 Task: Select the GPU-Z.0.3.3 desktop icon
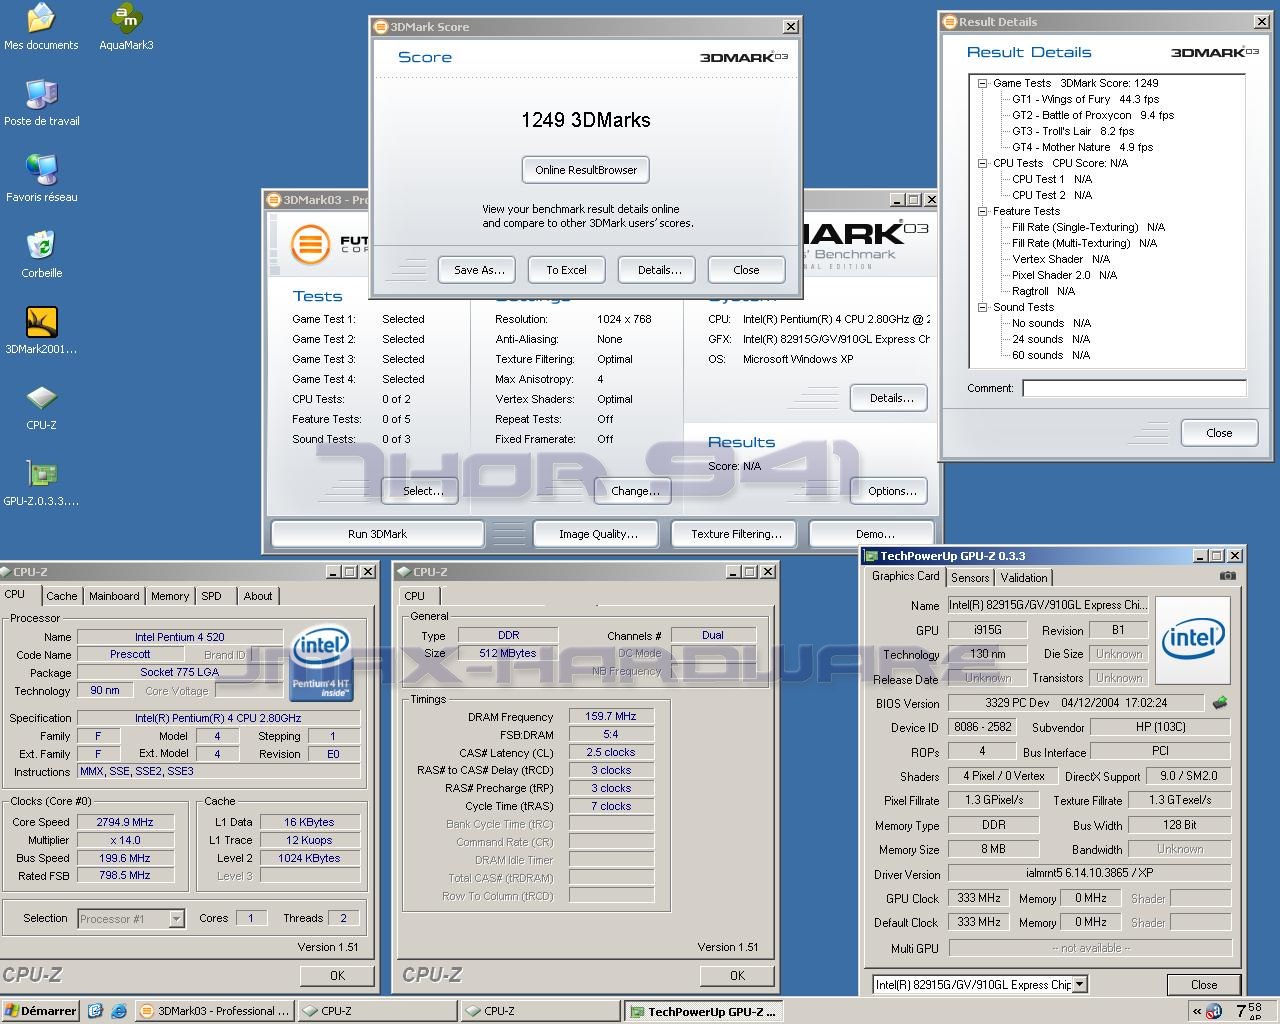41,483
